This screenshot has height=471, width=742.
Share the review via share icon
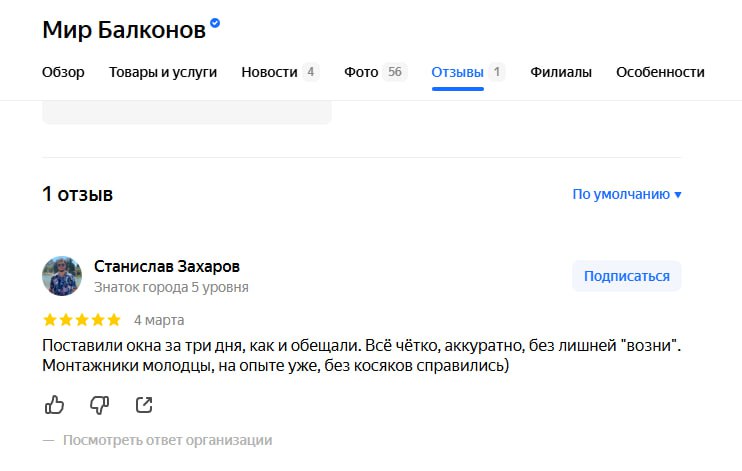(x=144, y=405)
